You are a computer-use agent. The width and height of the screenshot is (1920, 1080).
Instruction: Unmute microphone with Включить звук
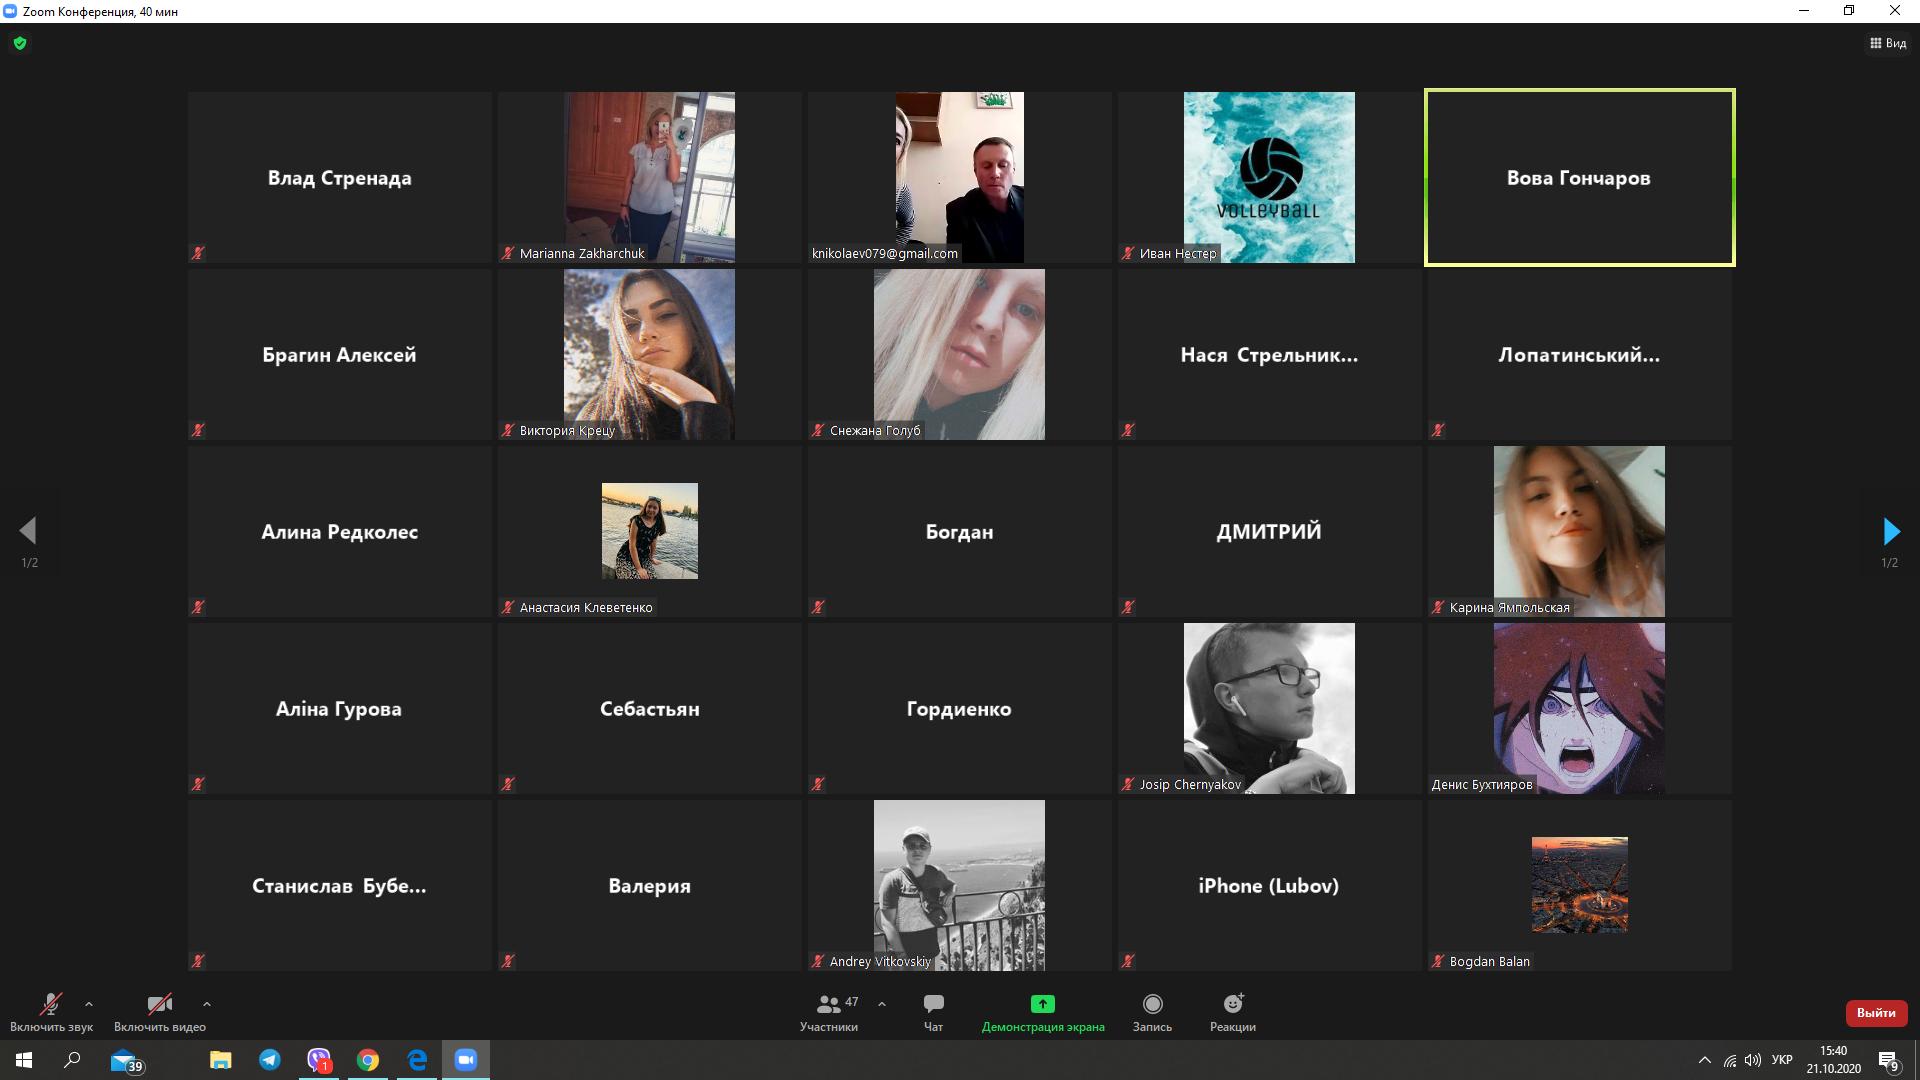(x=51, y=1012)
